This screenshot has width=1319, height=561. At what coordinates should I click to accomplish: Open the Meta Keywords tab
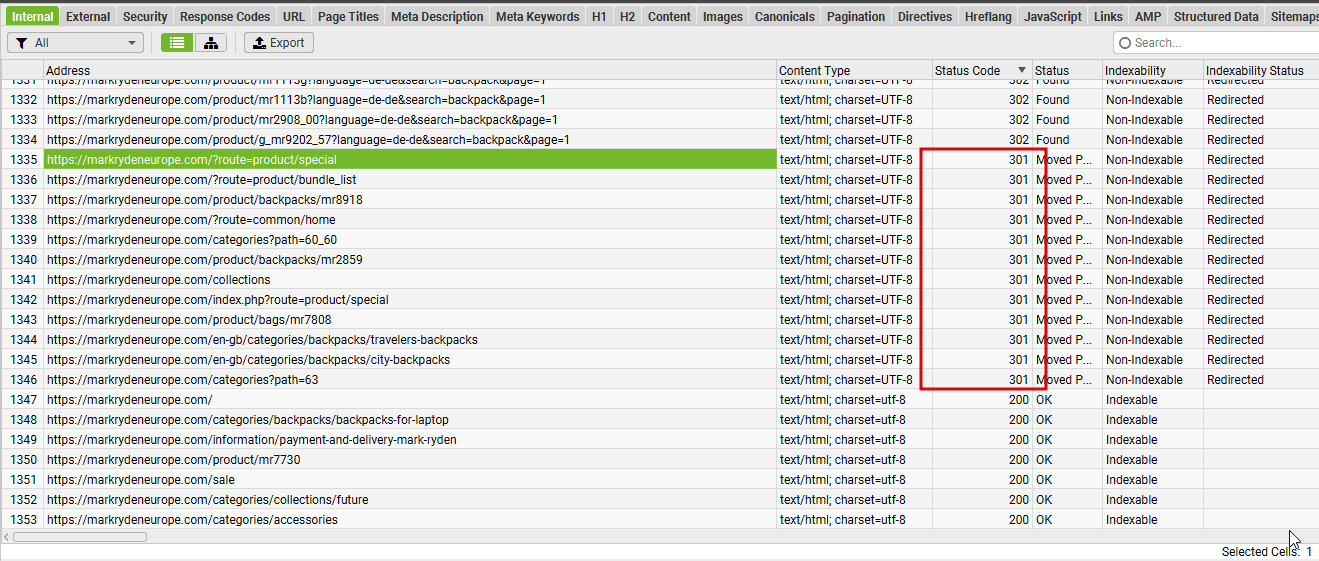tap(537, 16)
